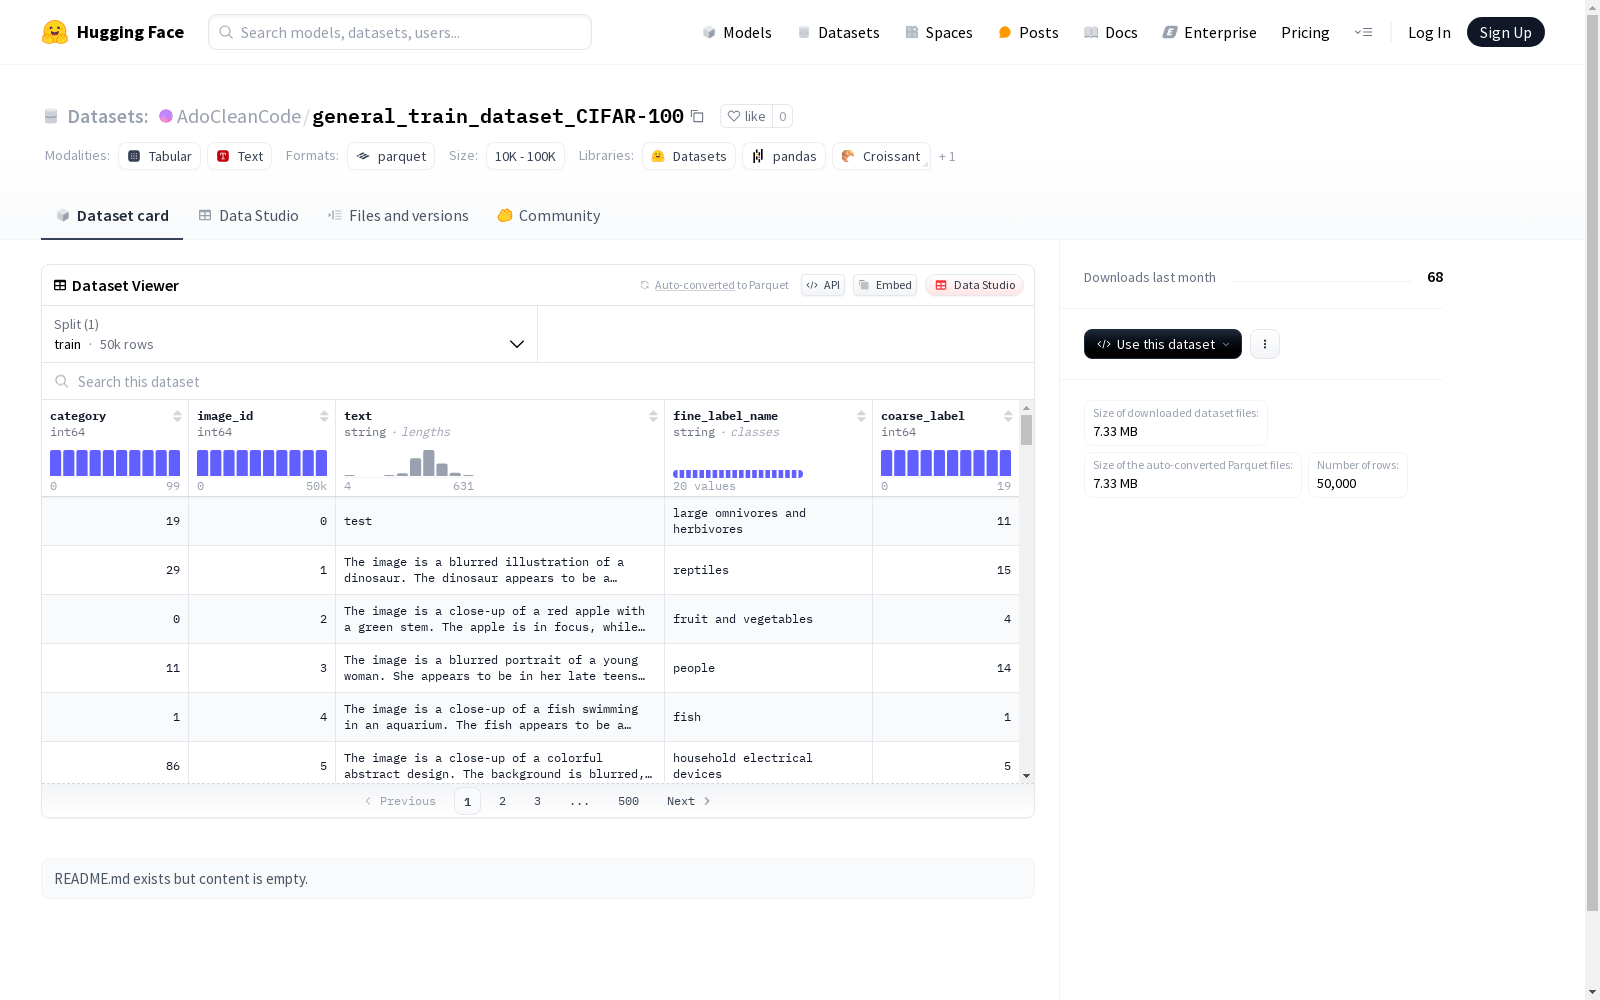Open the navigation overflow menu icon
This screenshot has width=1600, height=1000.
click(x=1363, y=32)
